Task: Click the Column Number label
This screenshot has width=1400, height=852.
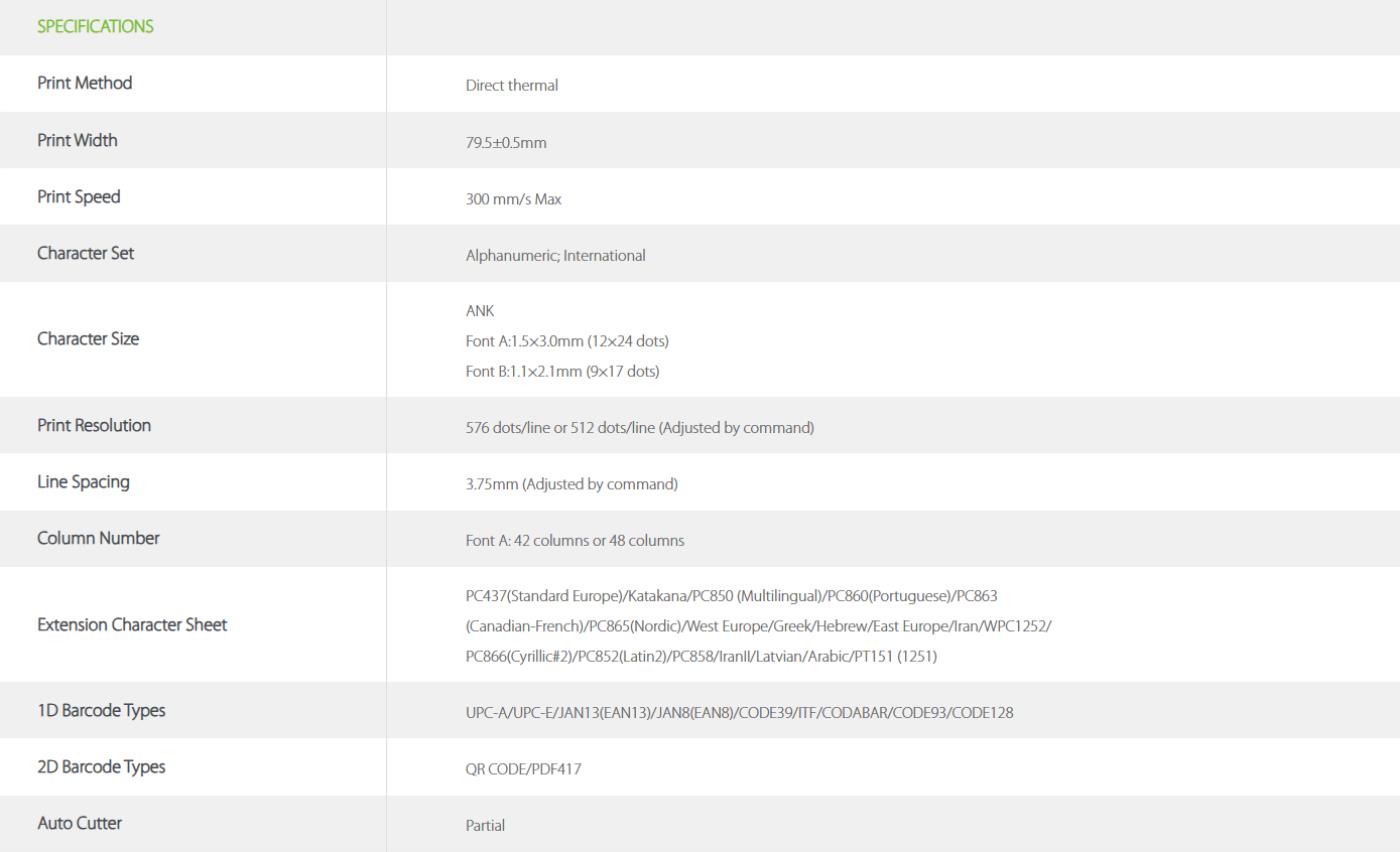Action: tap(98, 538)
